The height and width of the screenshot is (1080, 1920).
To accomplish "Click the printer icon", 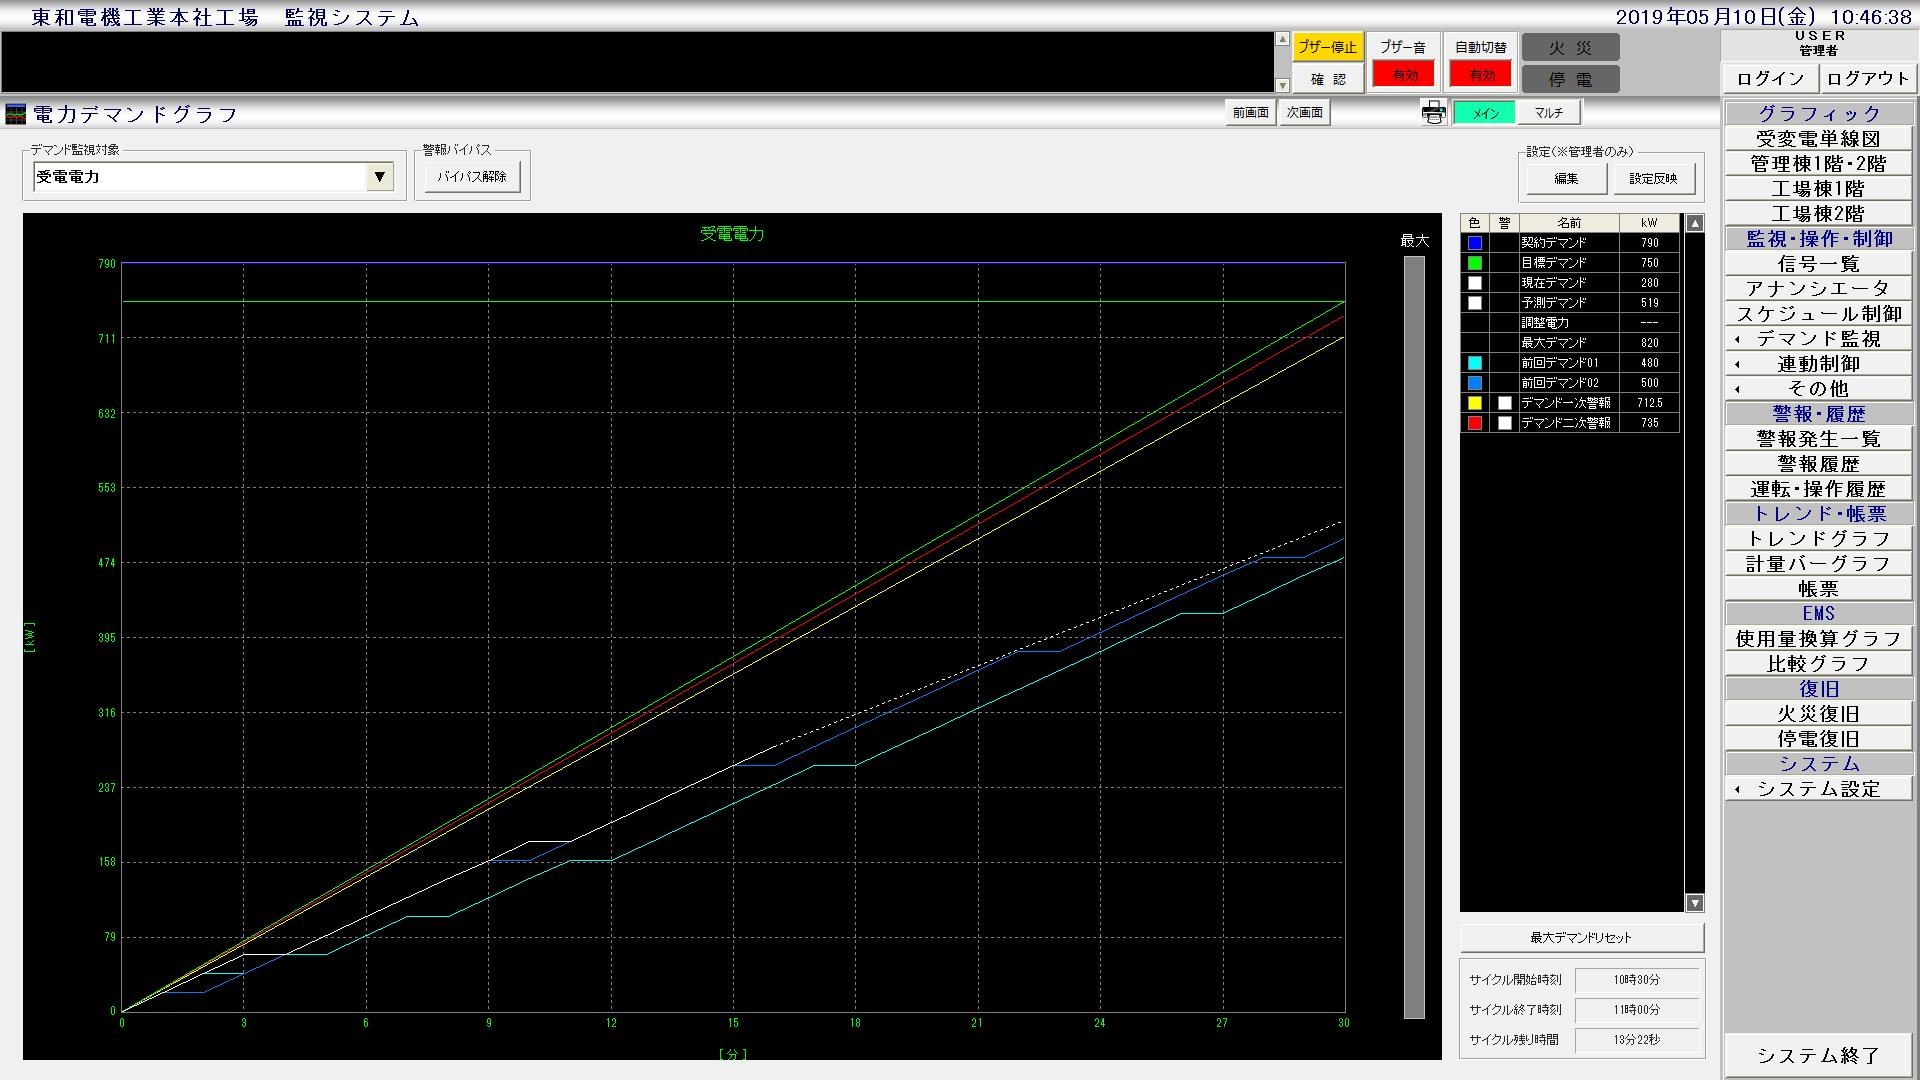I will point(1434,113).
